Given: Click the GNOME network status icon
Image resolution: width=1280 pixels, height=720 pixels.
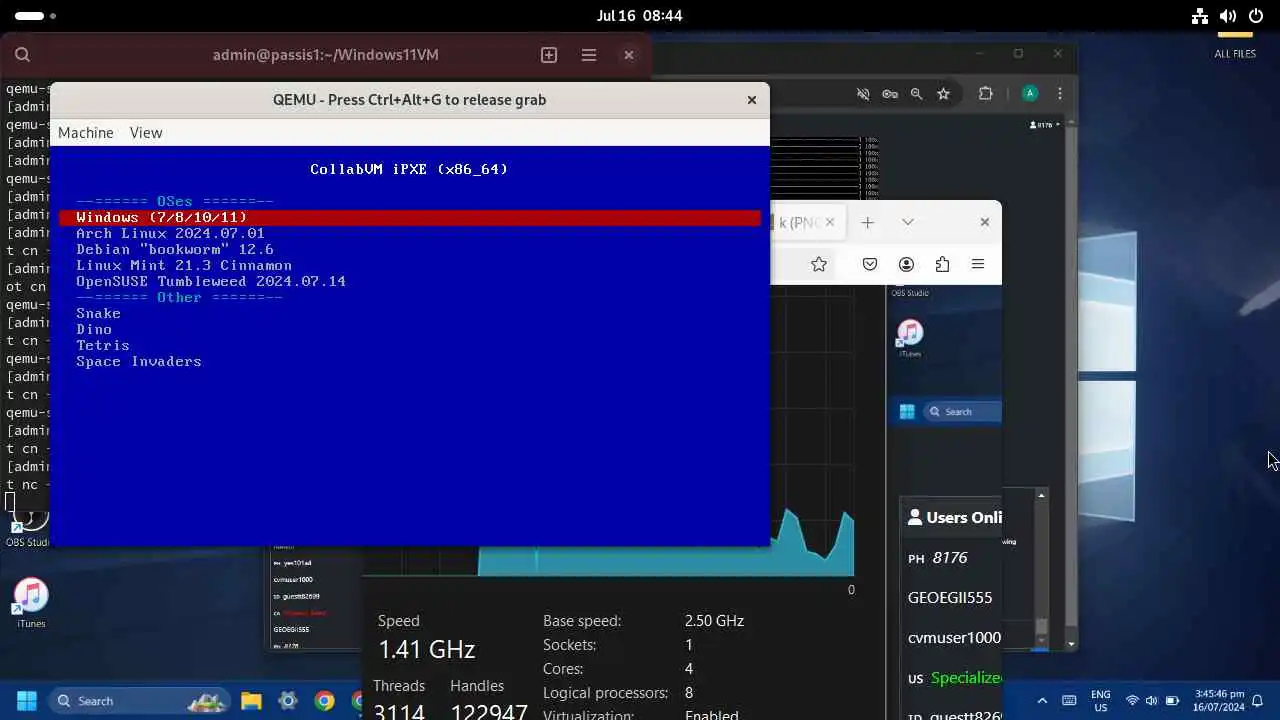Looking at the screenshot, I should [1200, 16].
